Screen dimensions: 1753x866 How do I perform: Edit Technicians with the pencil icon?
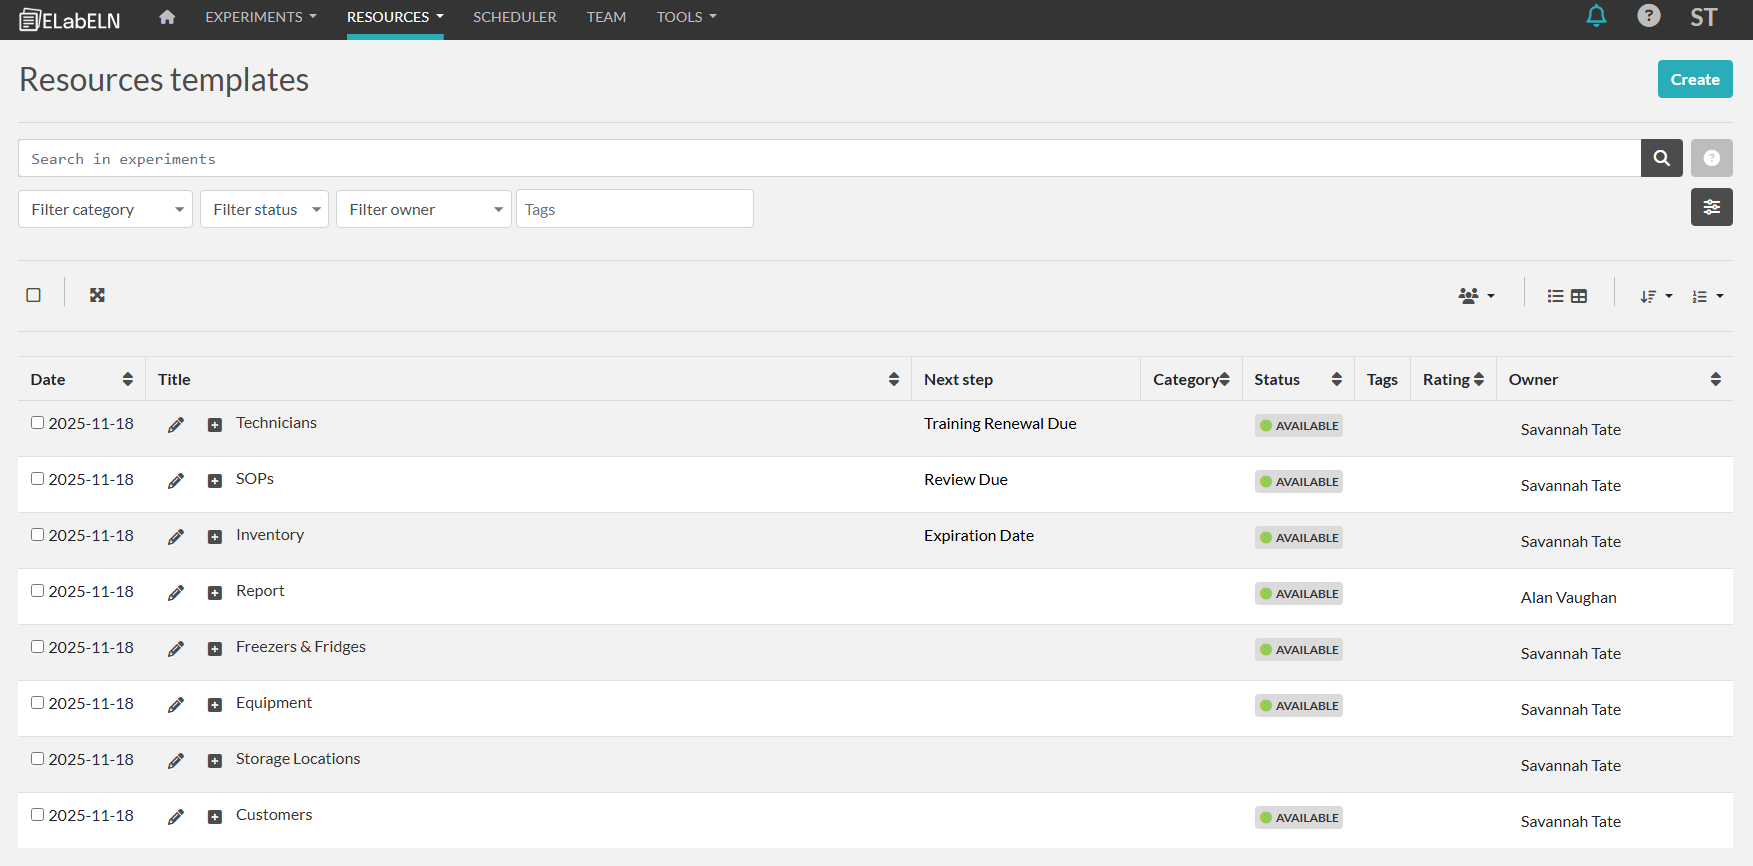click(176, 425)
